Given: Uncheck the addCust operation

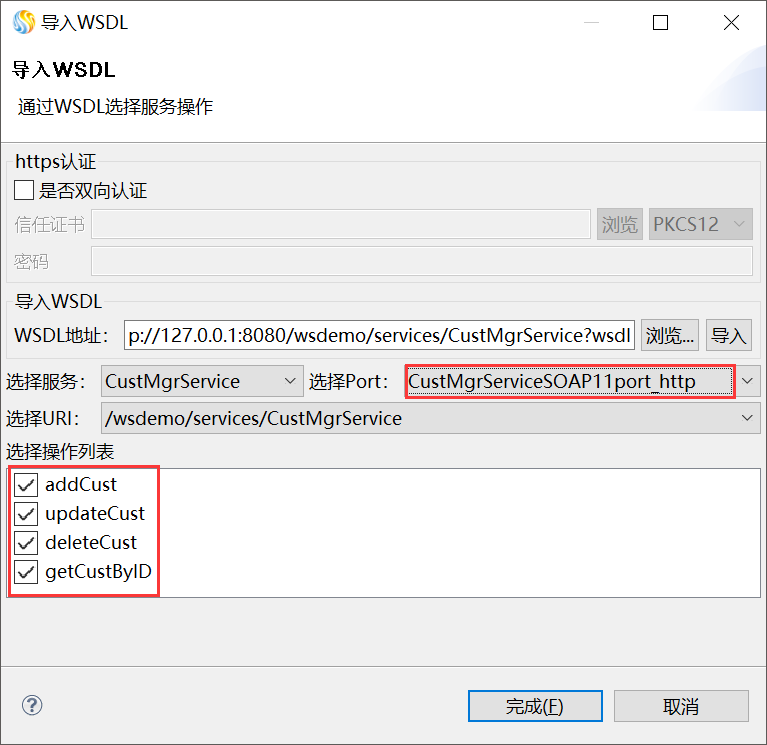Looking at the screenshot, I should (26, 485).
